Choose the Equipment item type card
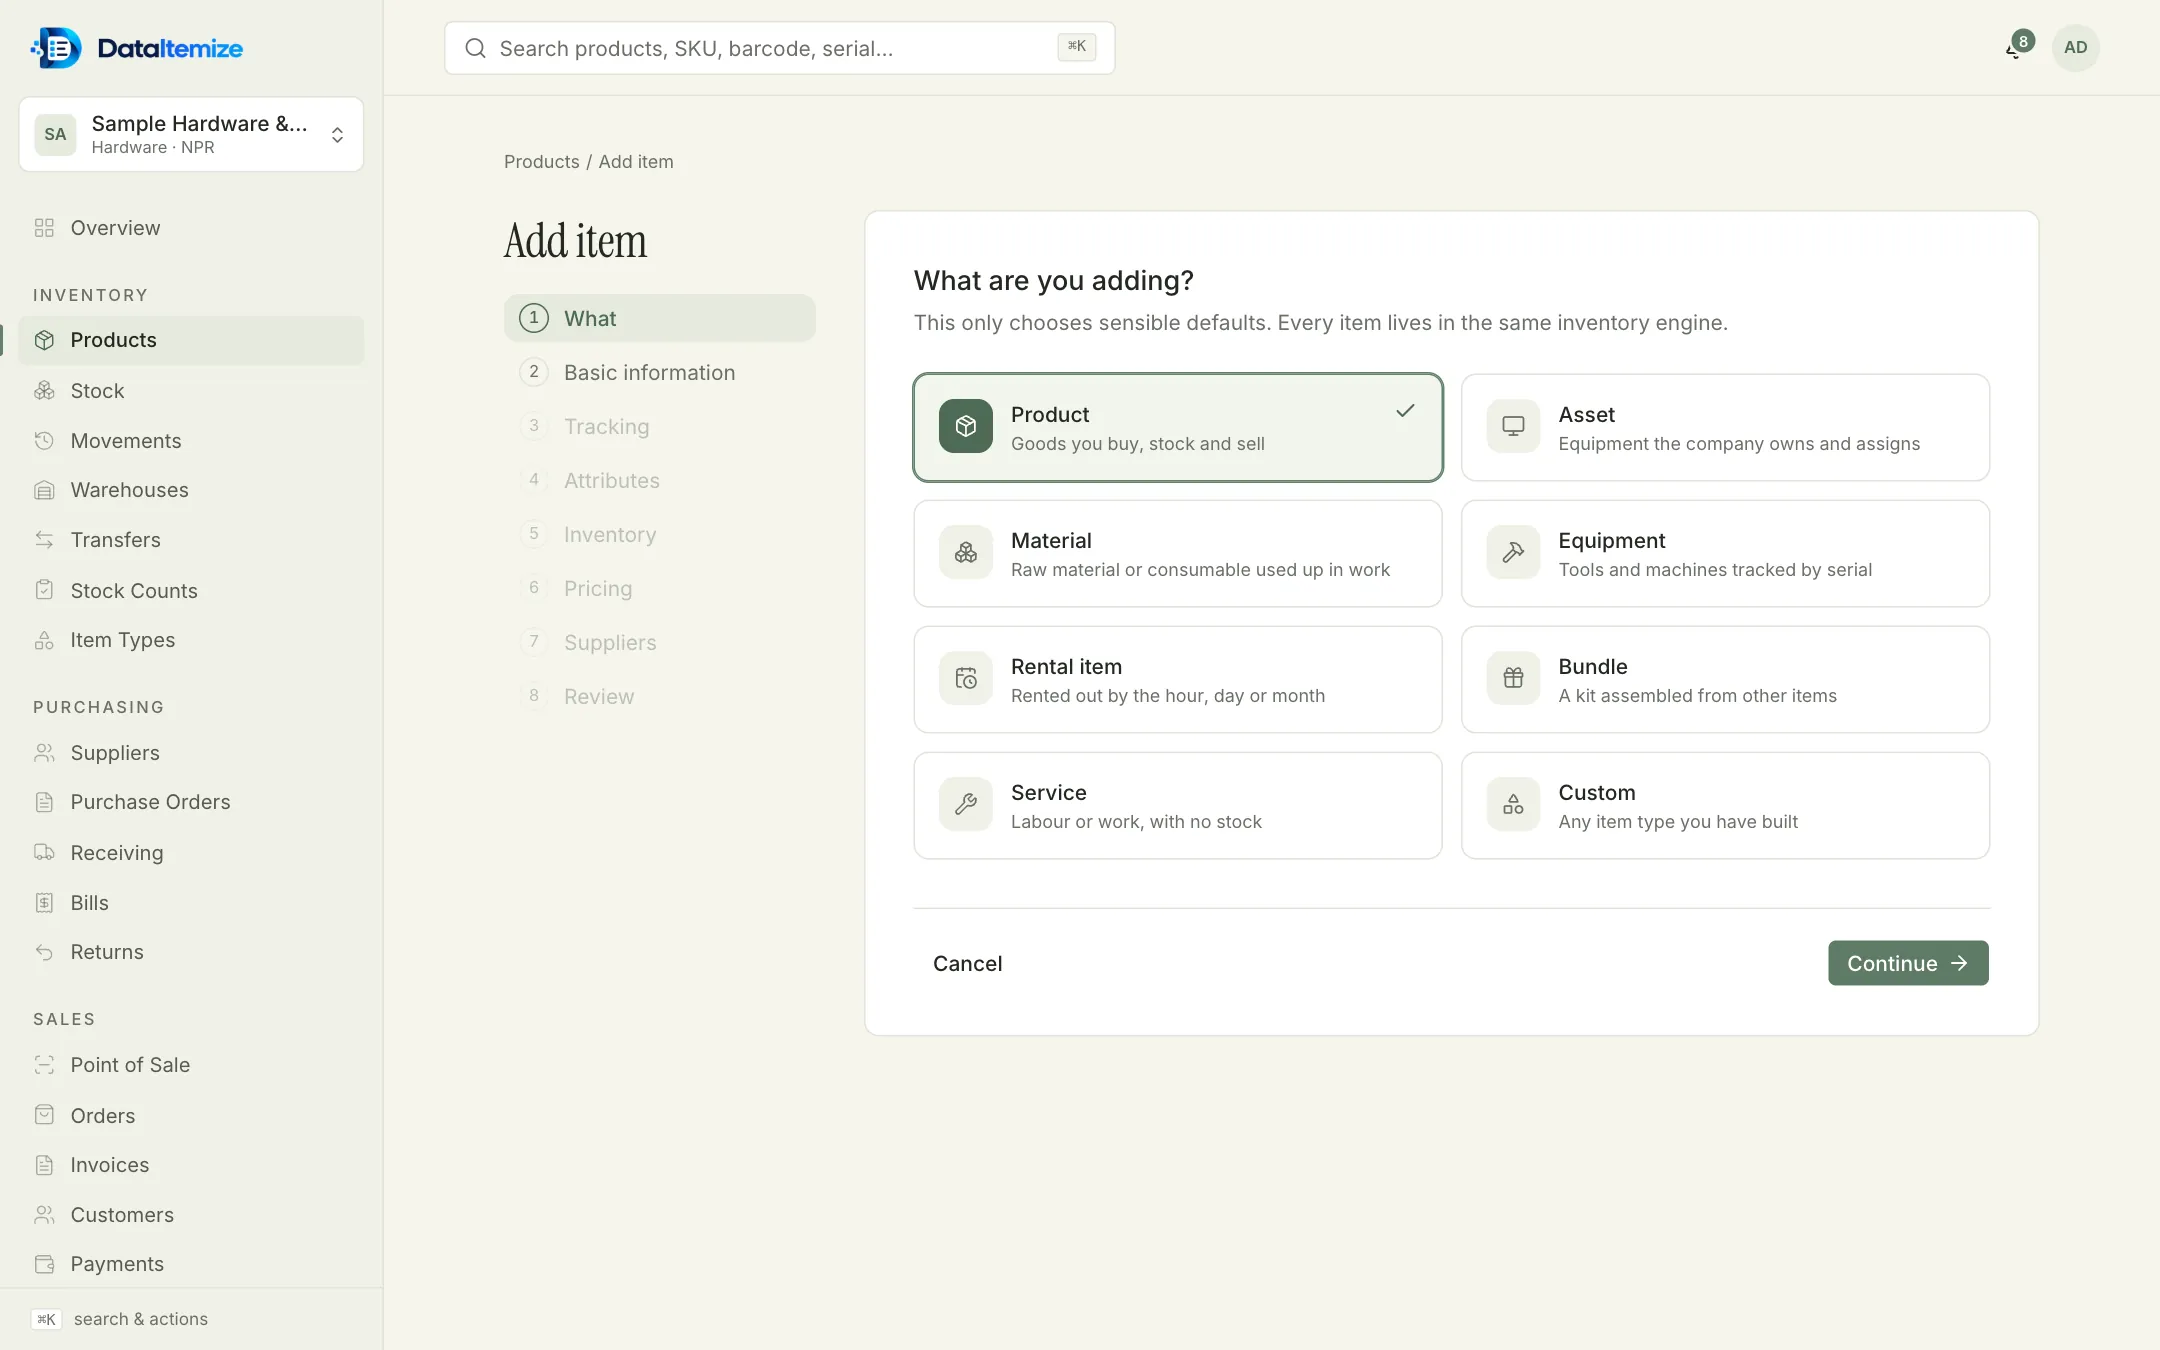2160x1350 pixels. tap(1725, 554)
